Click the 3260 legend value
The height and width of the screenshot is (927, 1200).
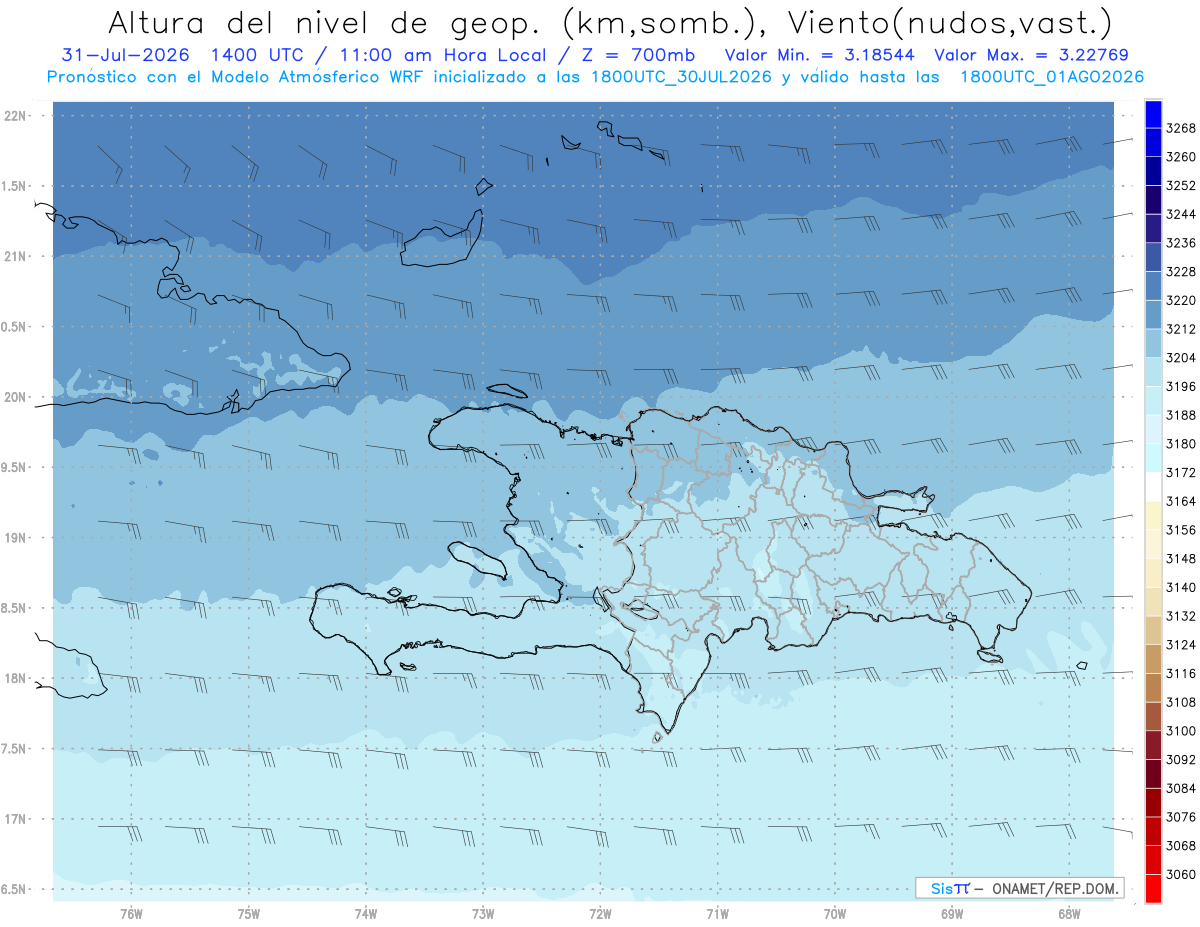click(1180, 157)
